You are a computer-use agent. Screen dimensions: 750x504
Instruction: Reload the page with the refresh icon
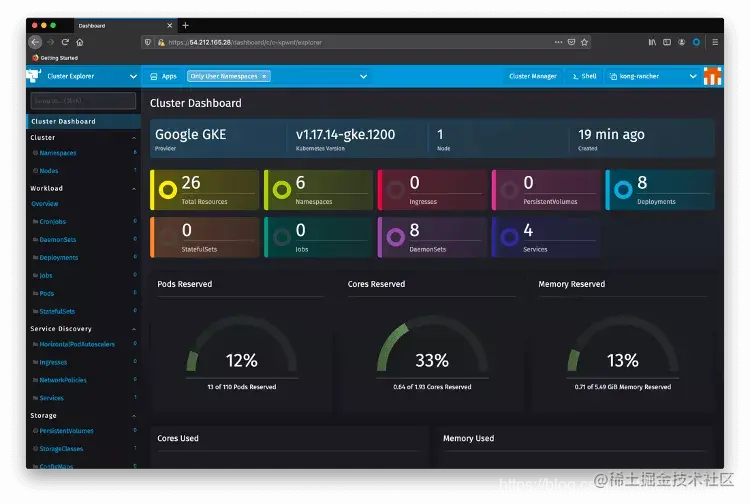65,42
